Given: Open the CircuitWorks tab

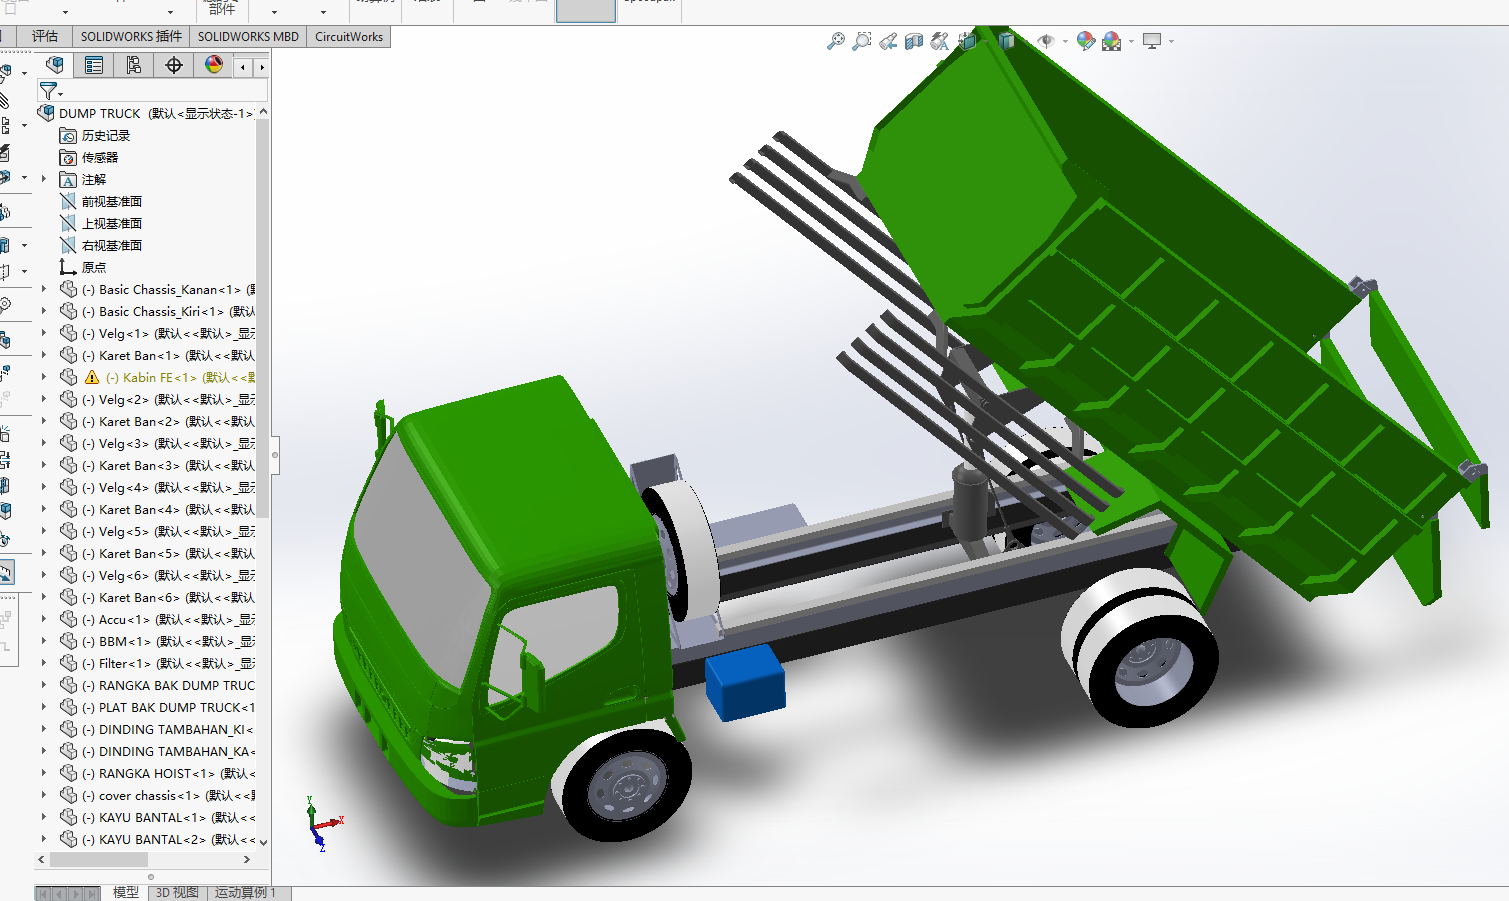Looking at the screenshot, I should pos(349,37).
